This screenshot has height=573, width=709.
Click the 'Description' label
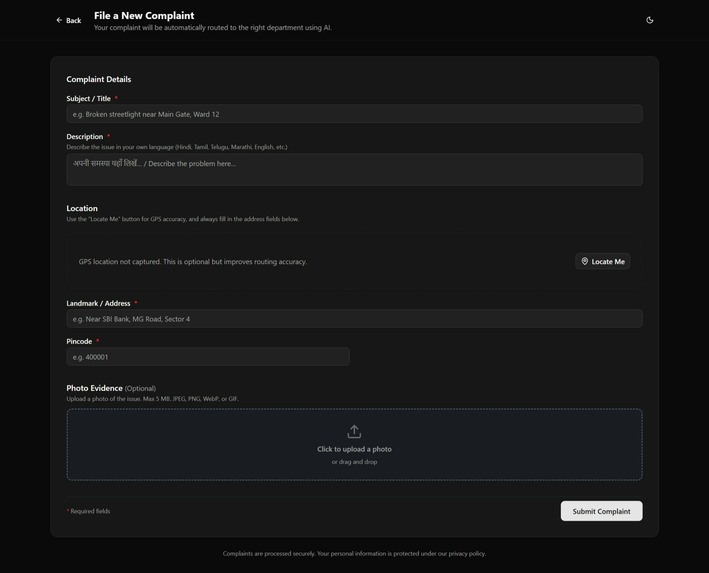85,137
